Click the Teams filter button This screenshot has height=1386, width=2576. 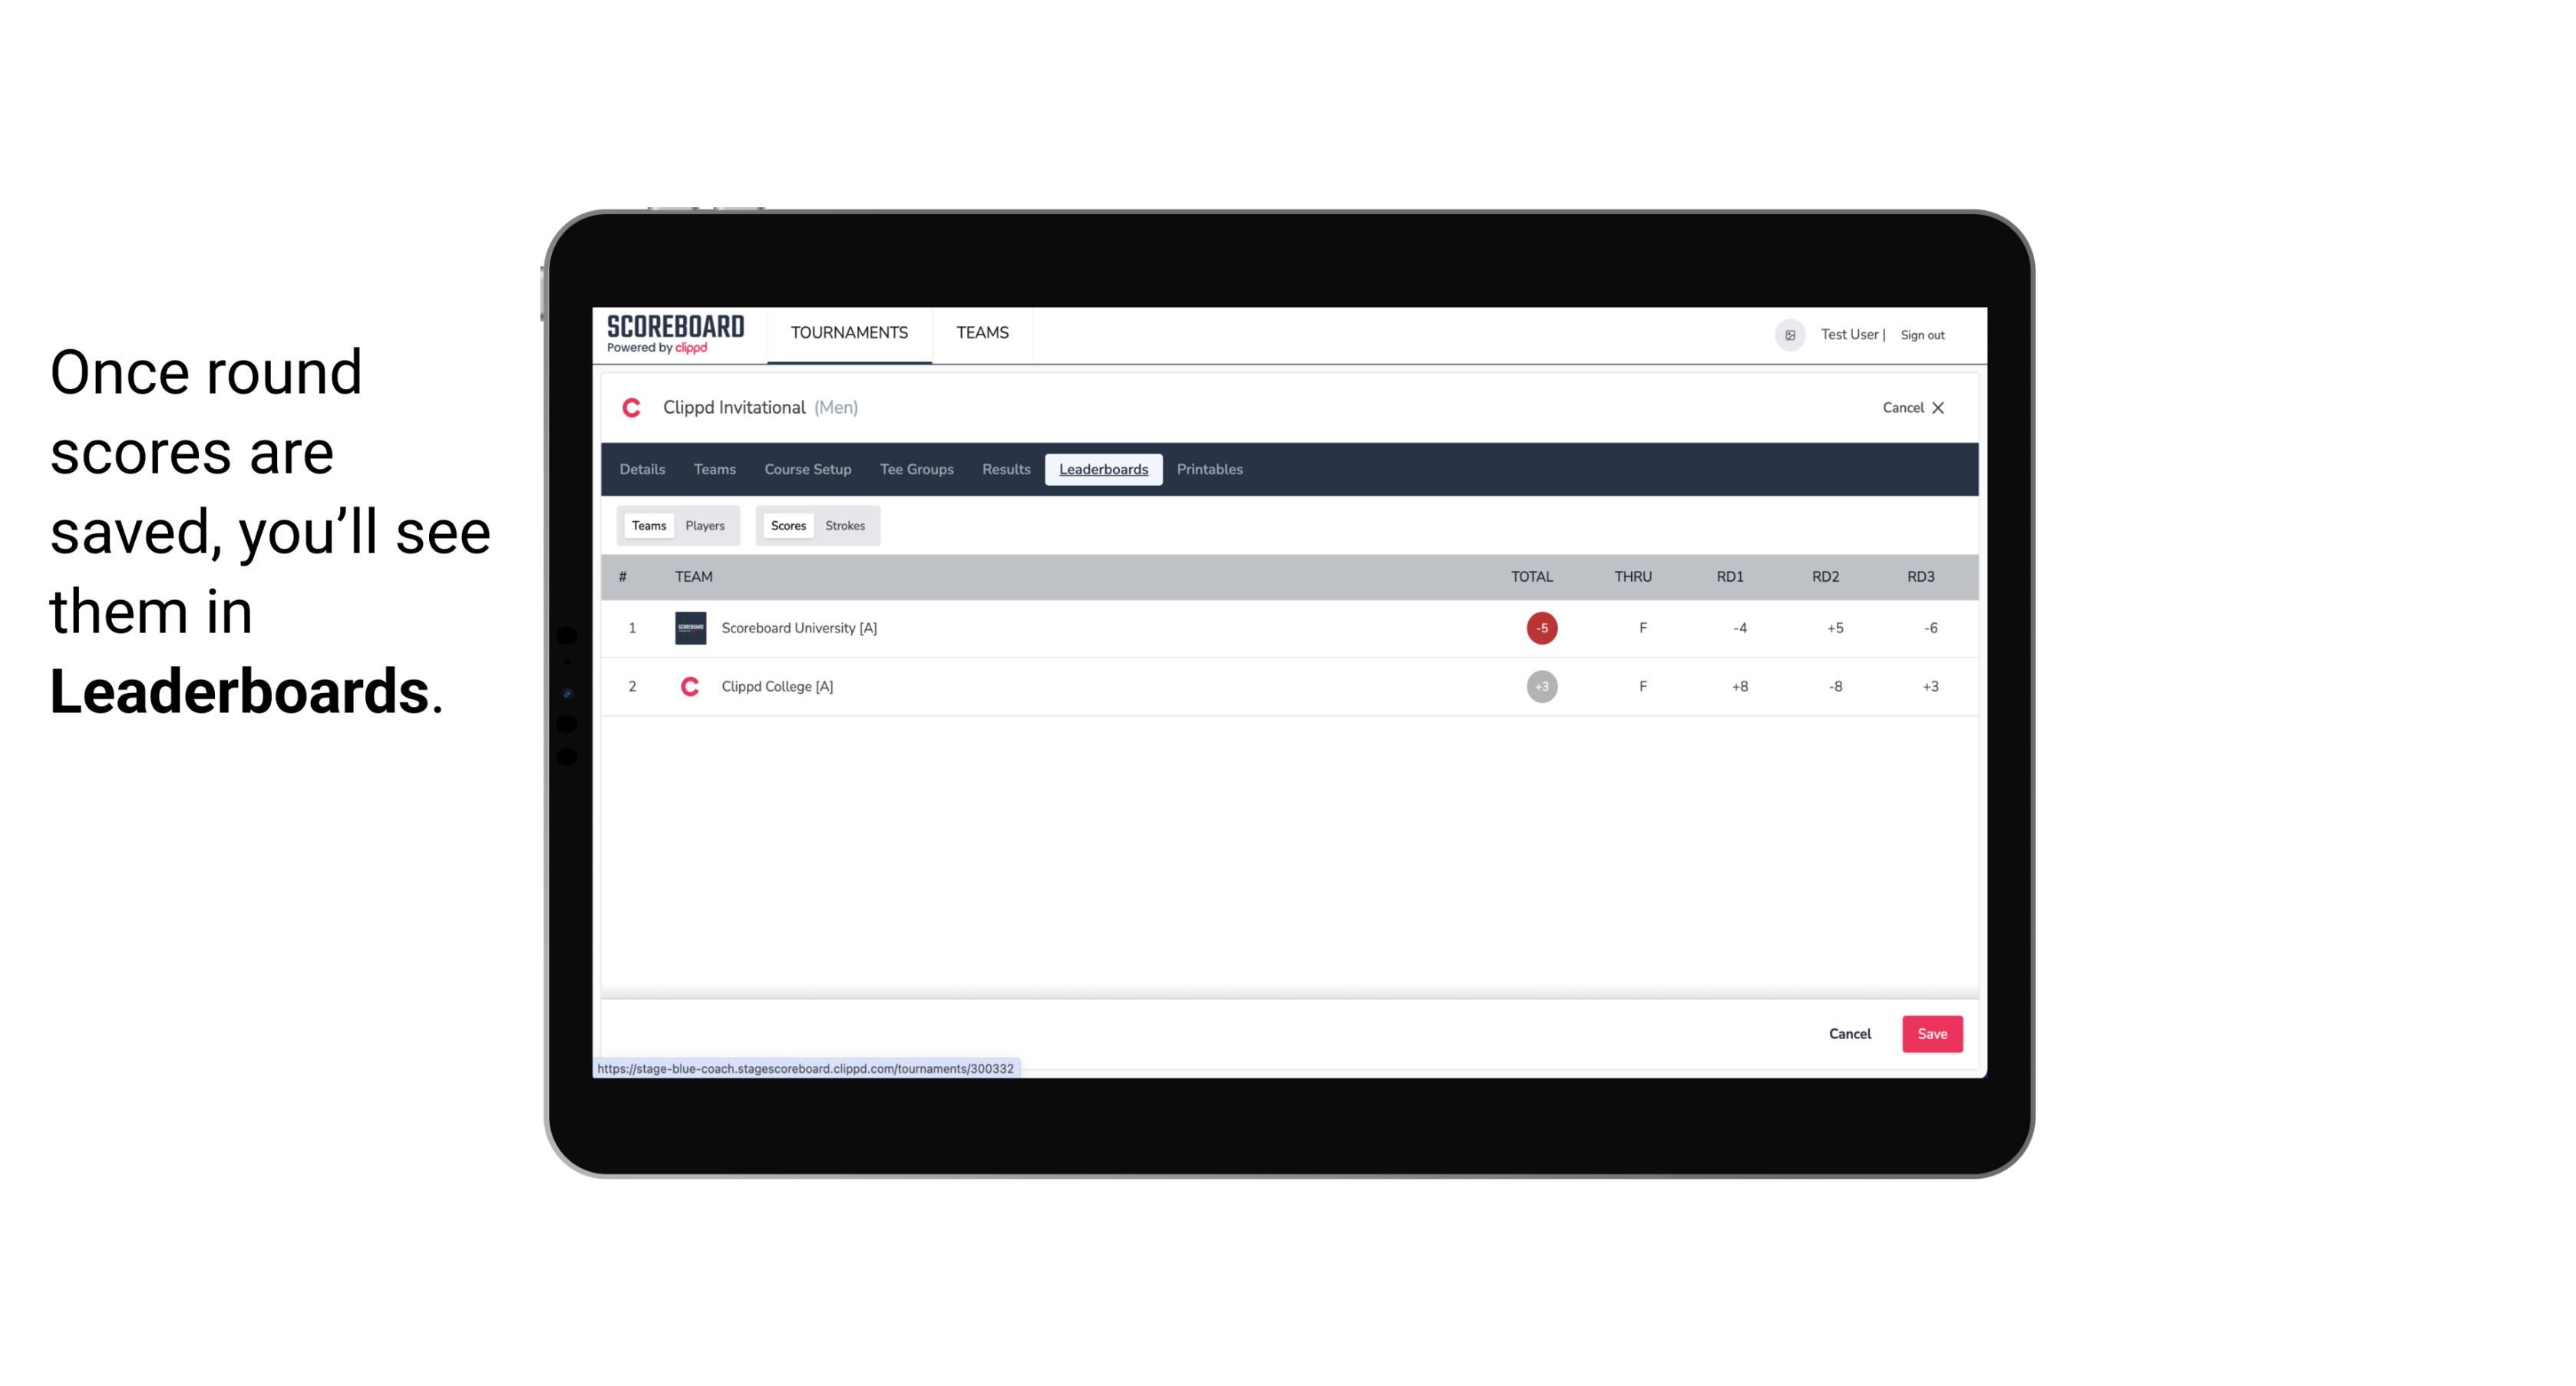point(646,524)
